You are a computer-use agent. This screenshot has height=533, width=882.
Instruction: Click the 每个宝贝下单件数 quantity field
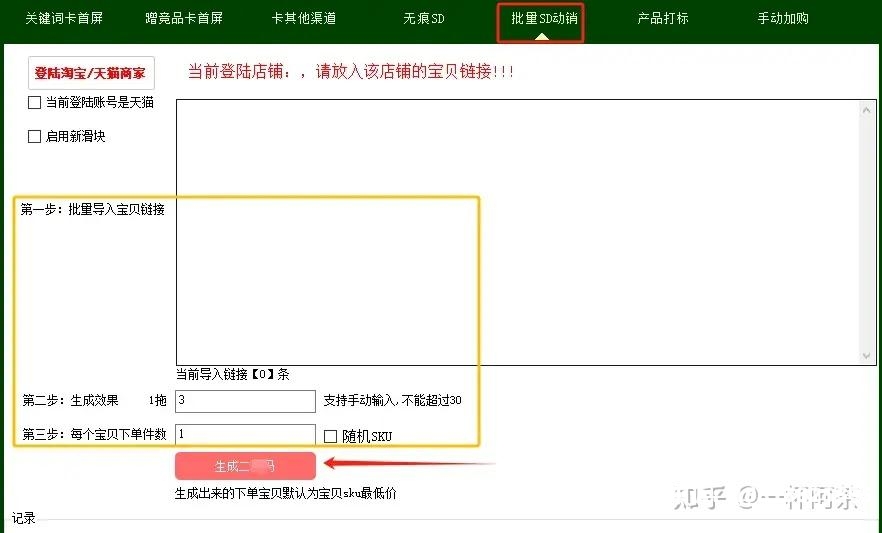[x=245, y=435]
